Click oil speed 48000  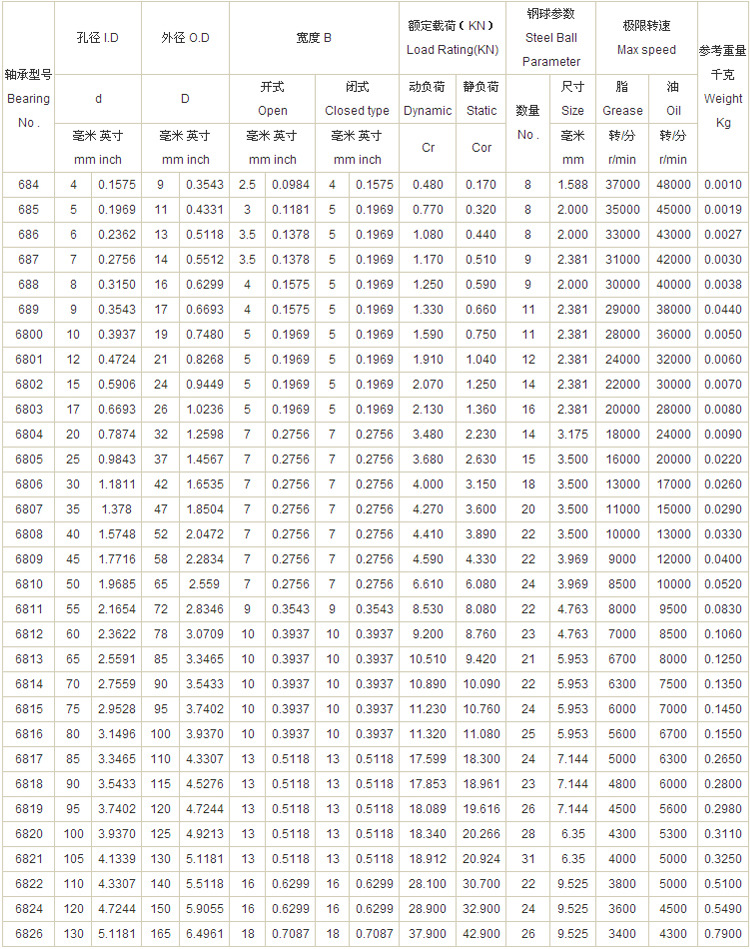pyautogui.click(x=673, y=185)
